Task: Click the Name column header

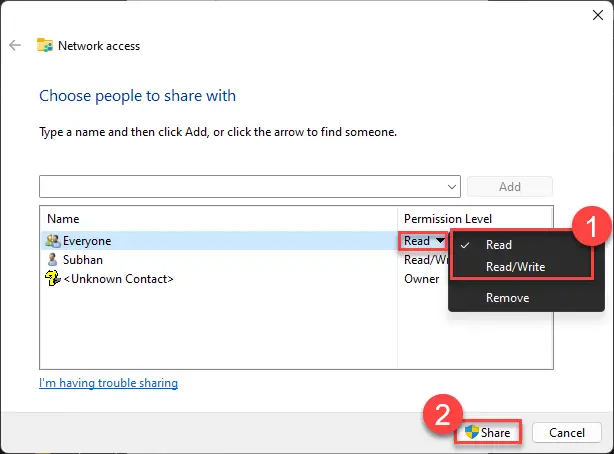Action: click(63, 218)
